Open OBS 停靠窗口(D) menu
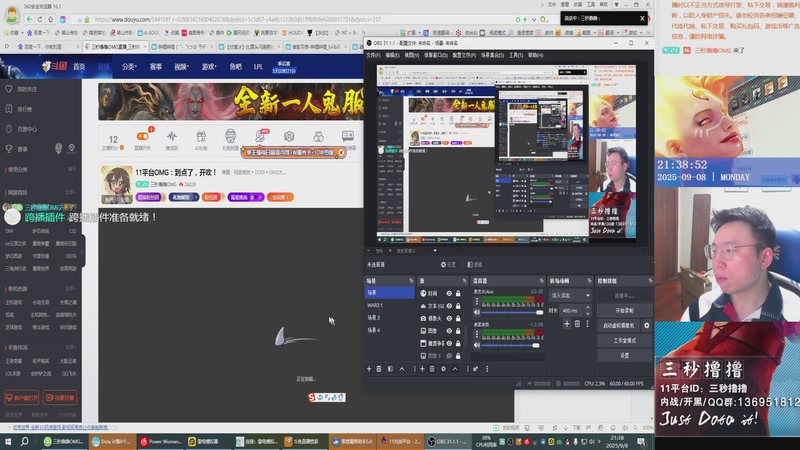Viewport: 800px width, 450px height. (x=436, y=55)
